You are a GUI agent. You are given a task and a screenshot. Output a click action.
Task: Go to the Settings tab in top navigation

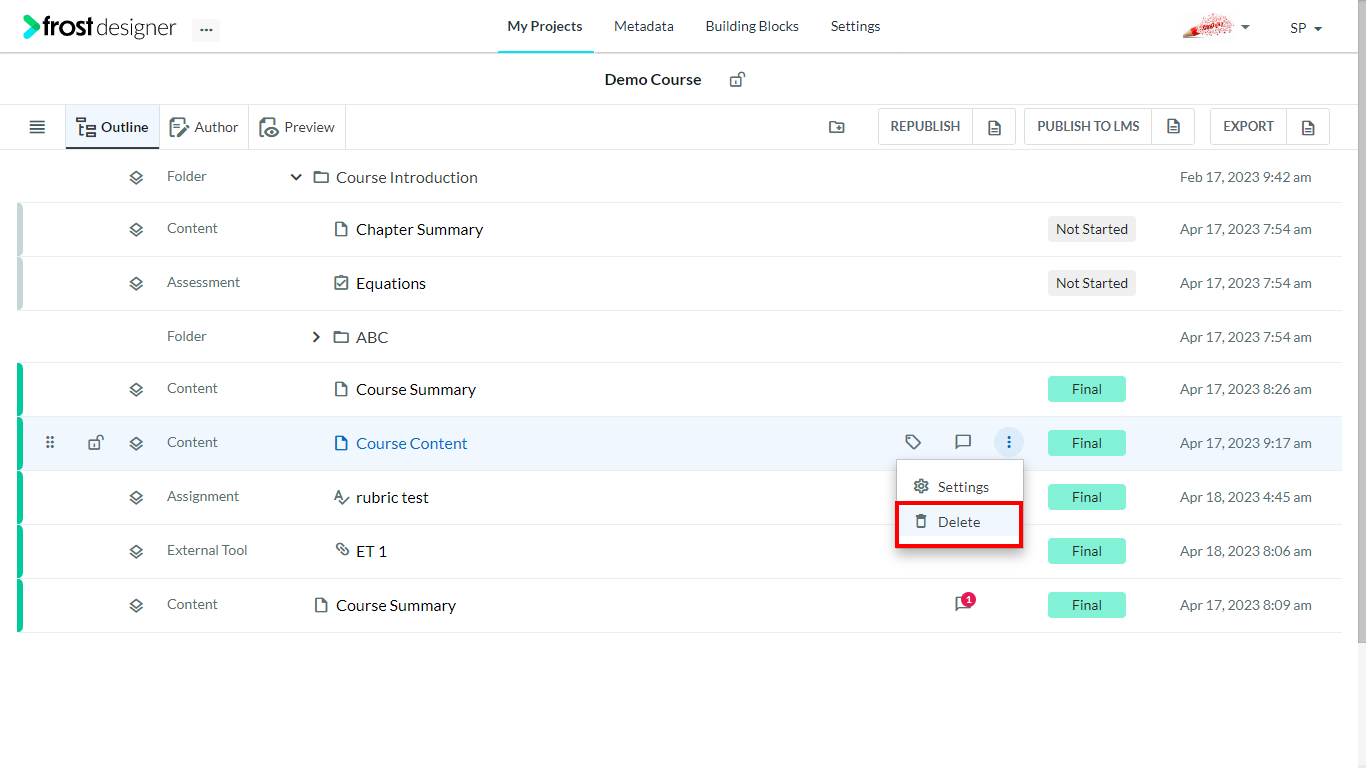(856, 27)
